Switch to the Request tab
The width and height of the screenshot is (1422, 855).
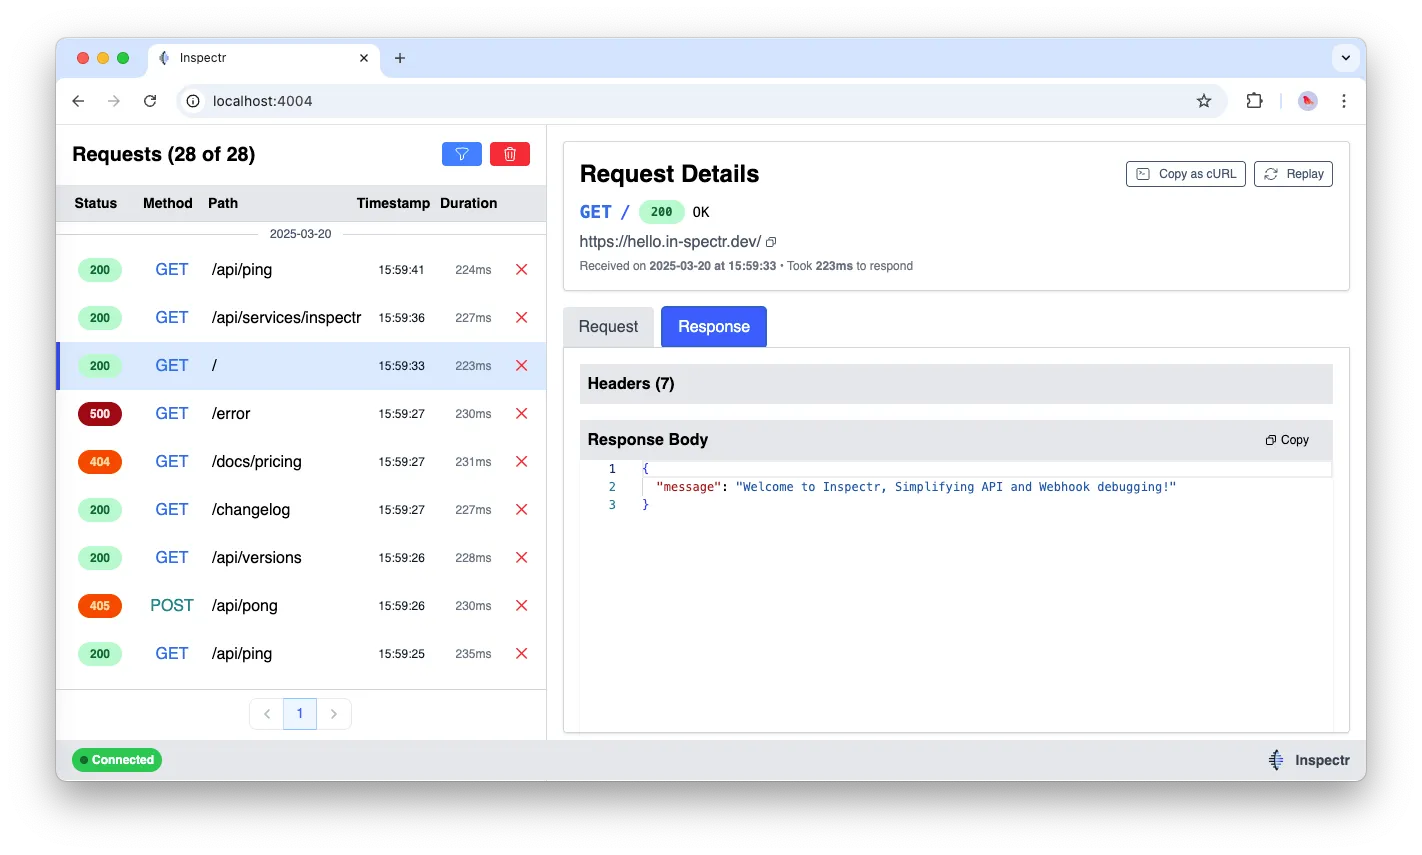pyautogui.click(x=607, y=326)
